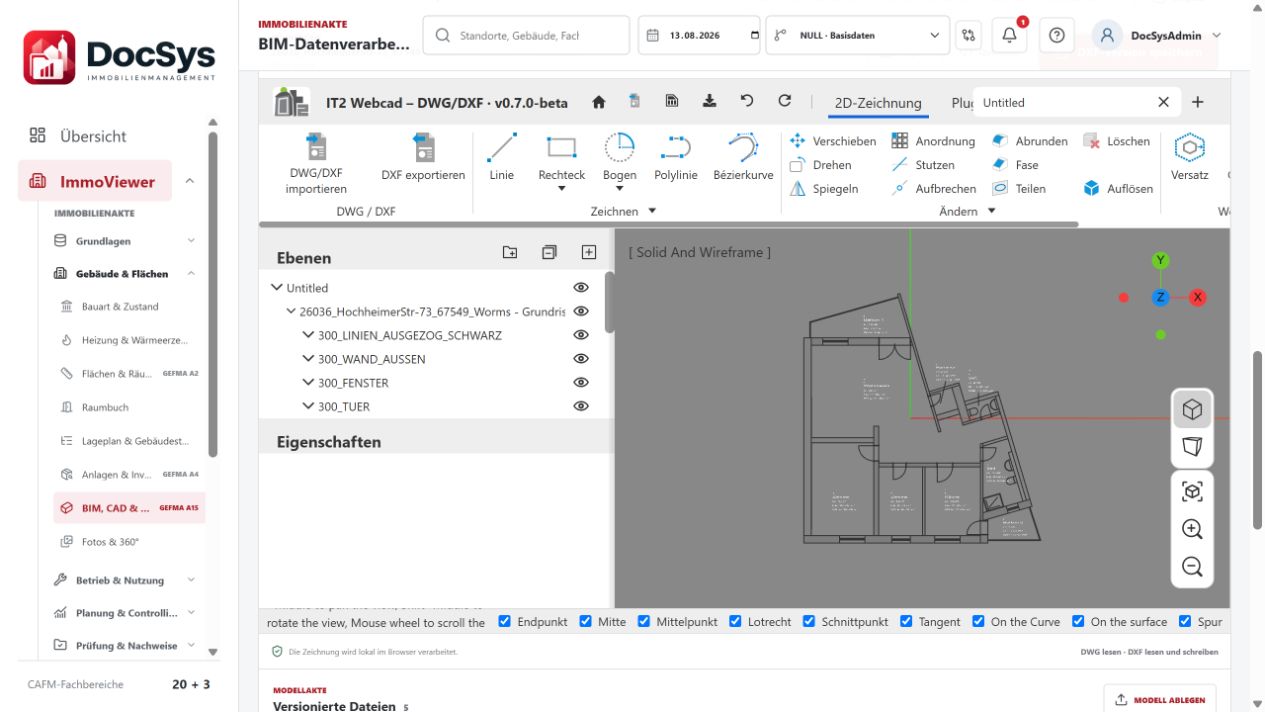This screenshot has width=1265, height=712.
Task: Open the help question mark icon
Action: pos(1056,35)
